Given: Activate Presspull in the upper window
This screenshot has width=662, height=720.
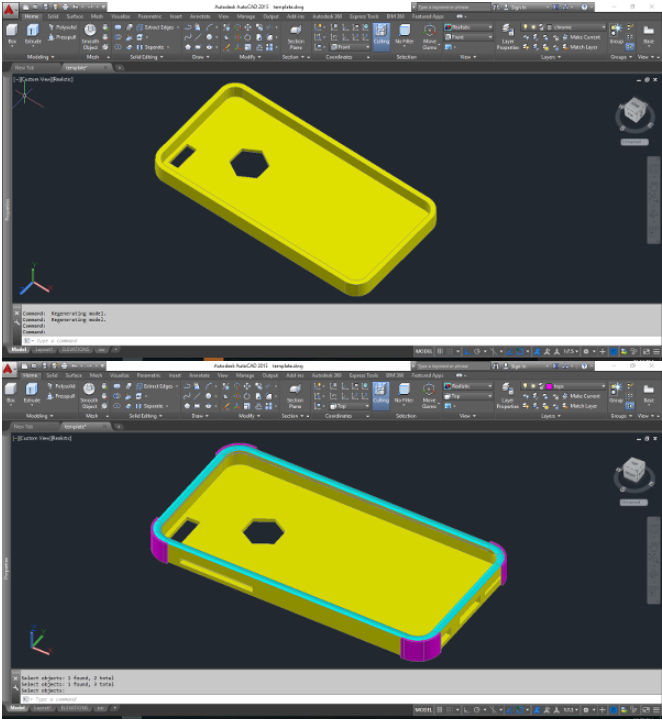Looking at the screenshot, I should tap(62, 37).
